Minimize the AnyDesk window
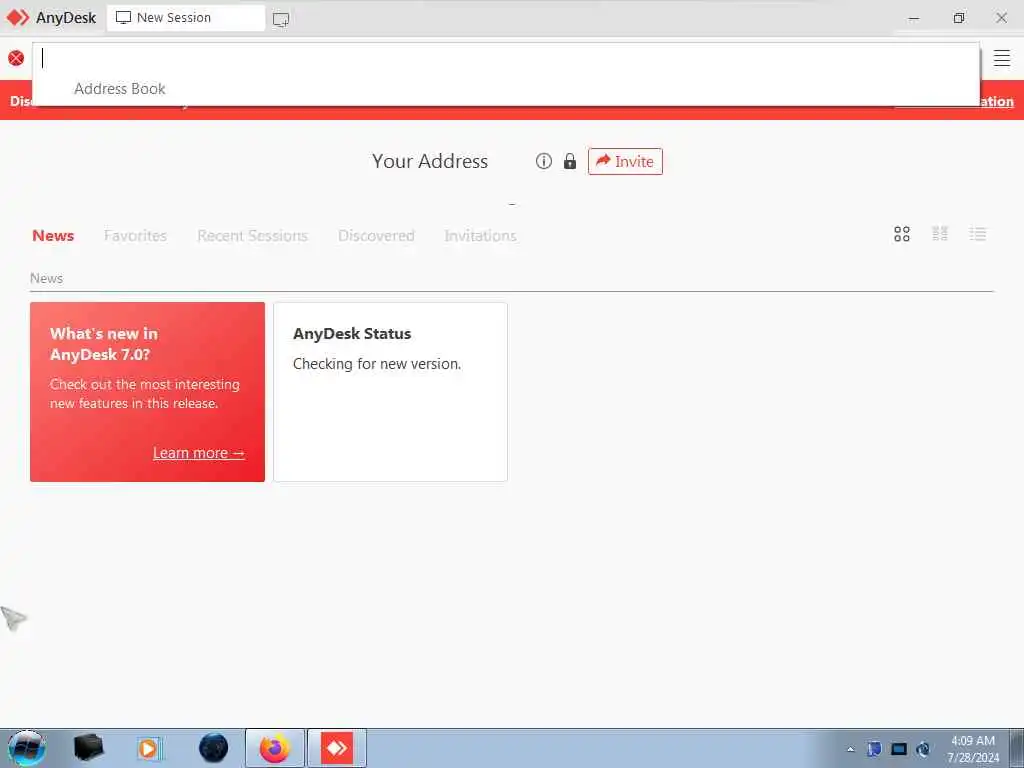This screenshot has width=1024, height=768. coord(914,18)
